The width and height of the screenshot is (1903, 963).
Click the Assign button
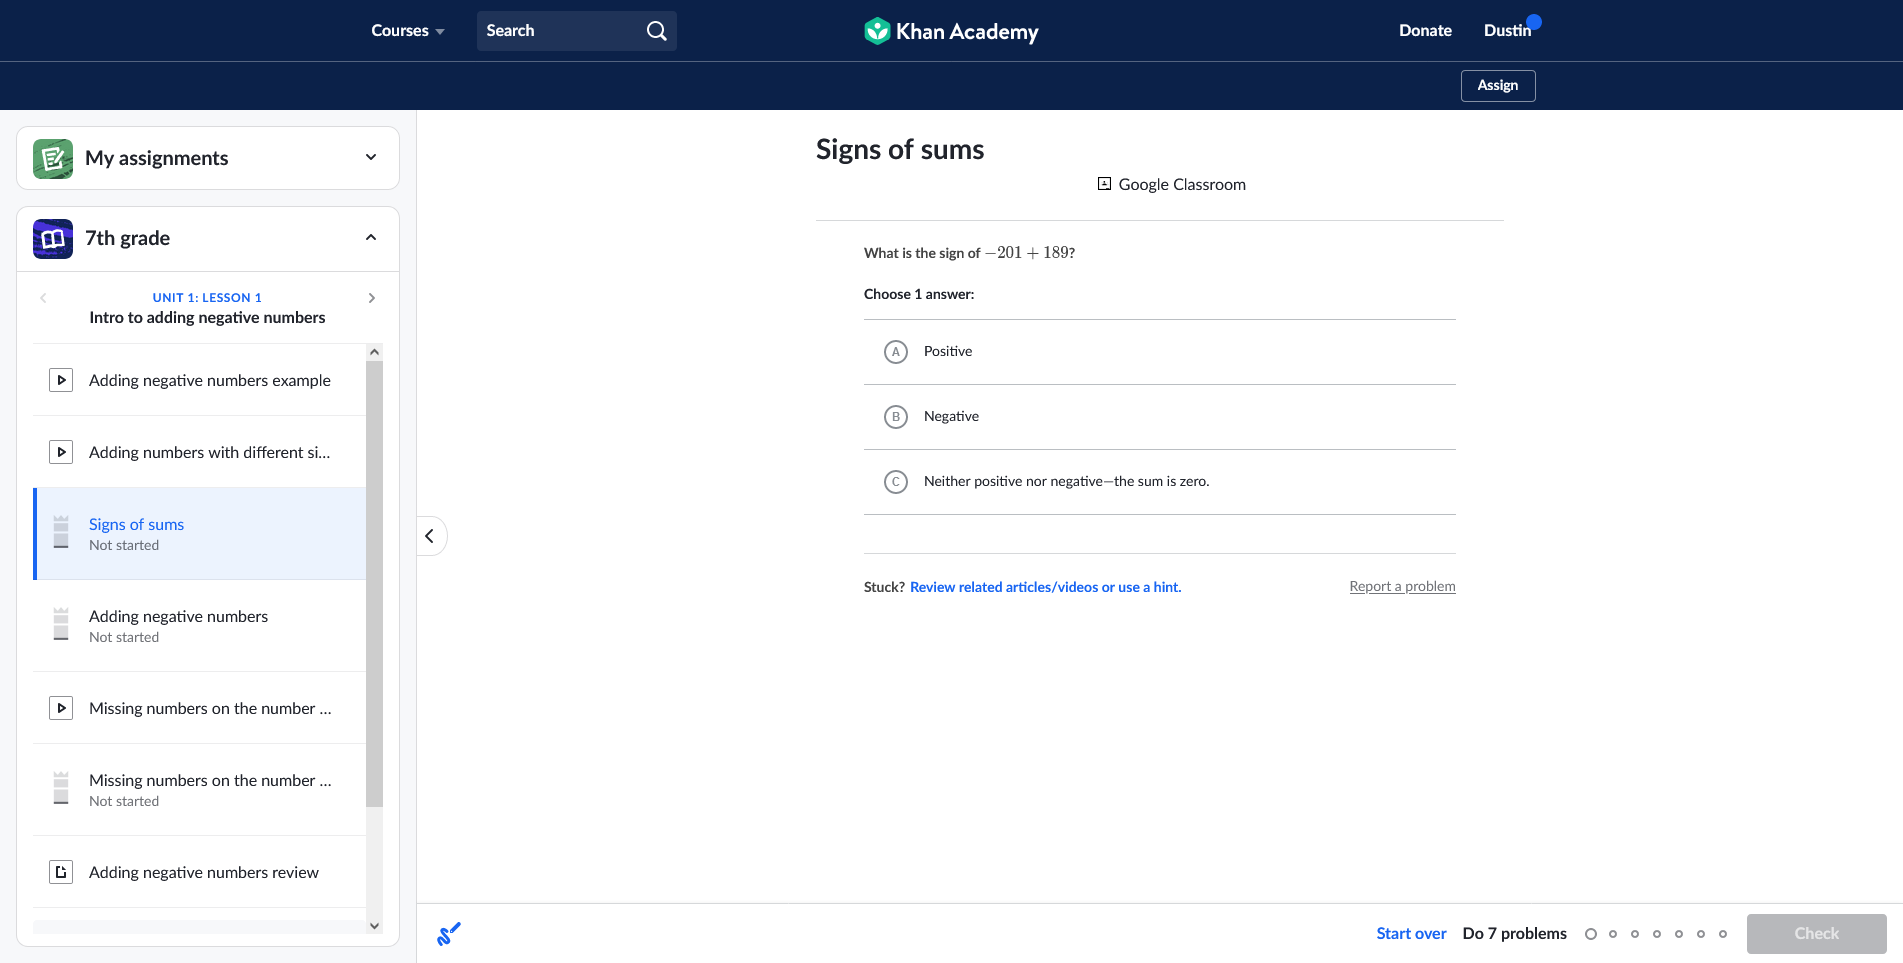(x=1497, y=86)
